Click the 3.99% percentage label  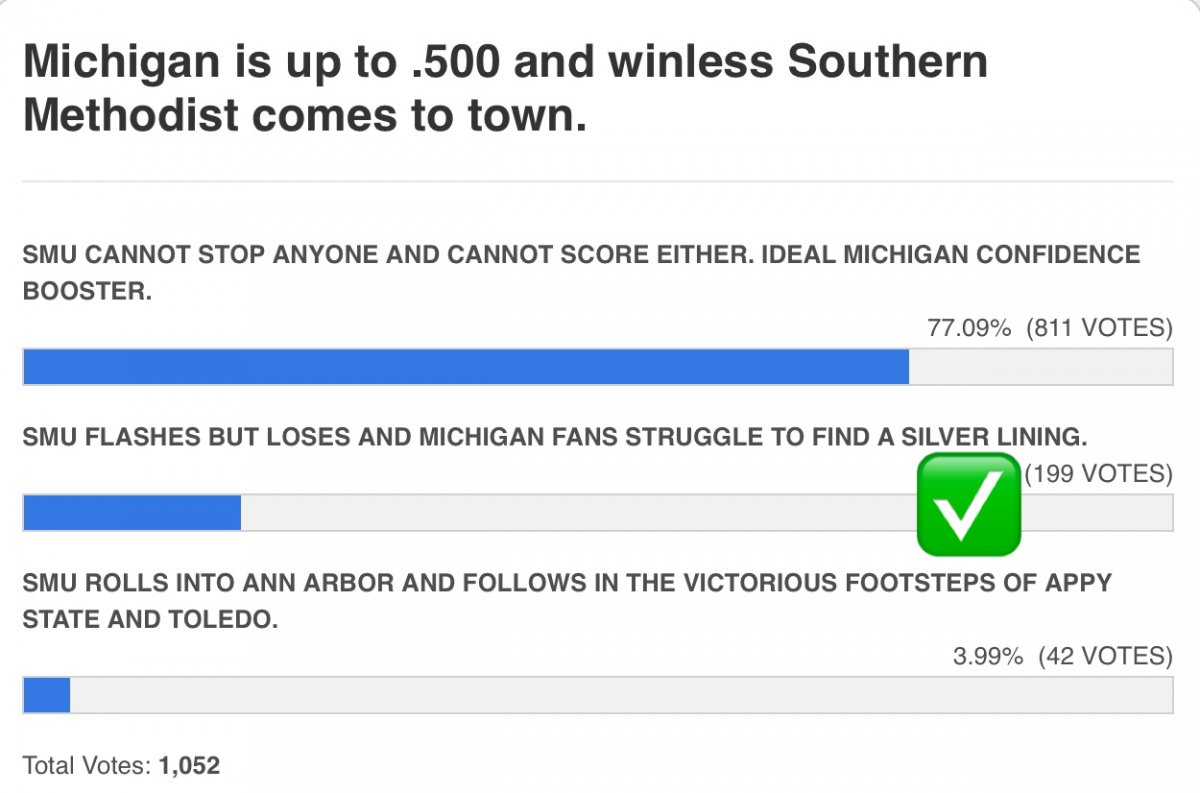pyautogui.click(x=988, y=656)
